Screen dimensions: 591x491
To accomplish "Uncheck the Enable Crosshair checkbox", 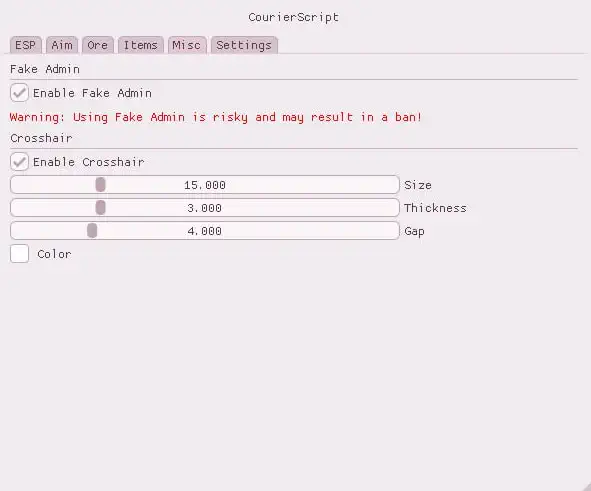I will tap(19, 162).
